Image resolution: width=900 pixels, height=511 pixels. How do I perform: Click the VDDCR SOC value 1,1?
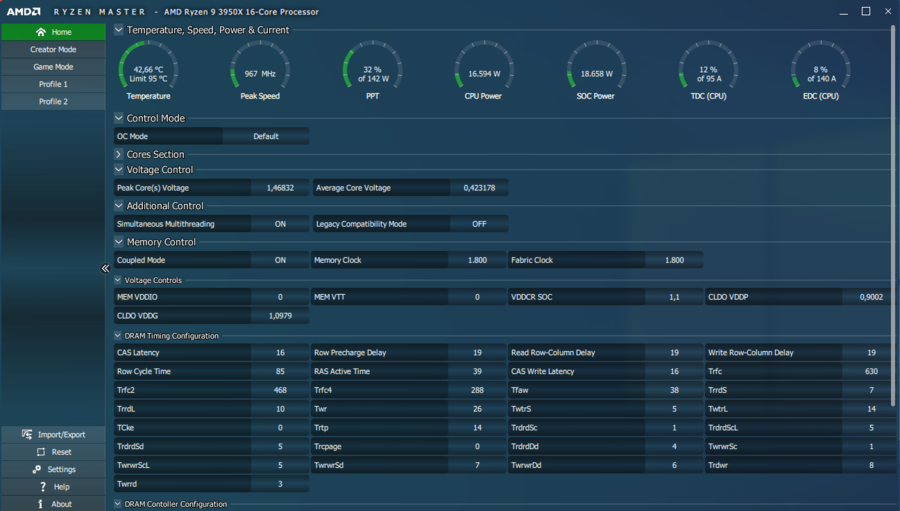coord(674,297)
